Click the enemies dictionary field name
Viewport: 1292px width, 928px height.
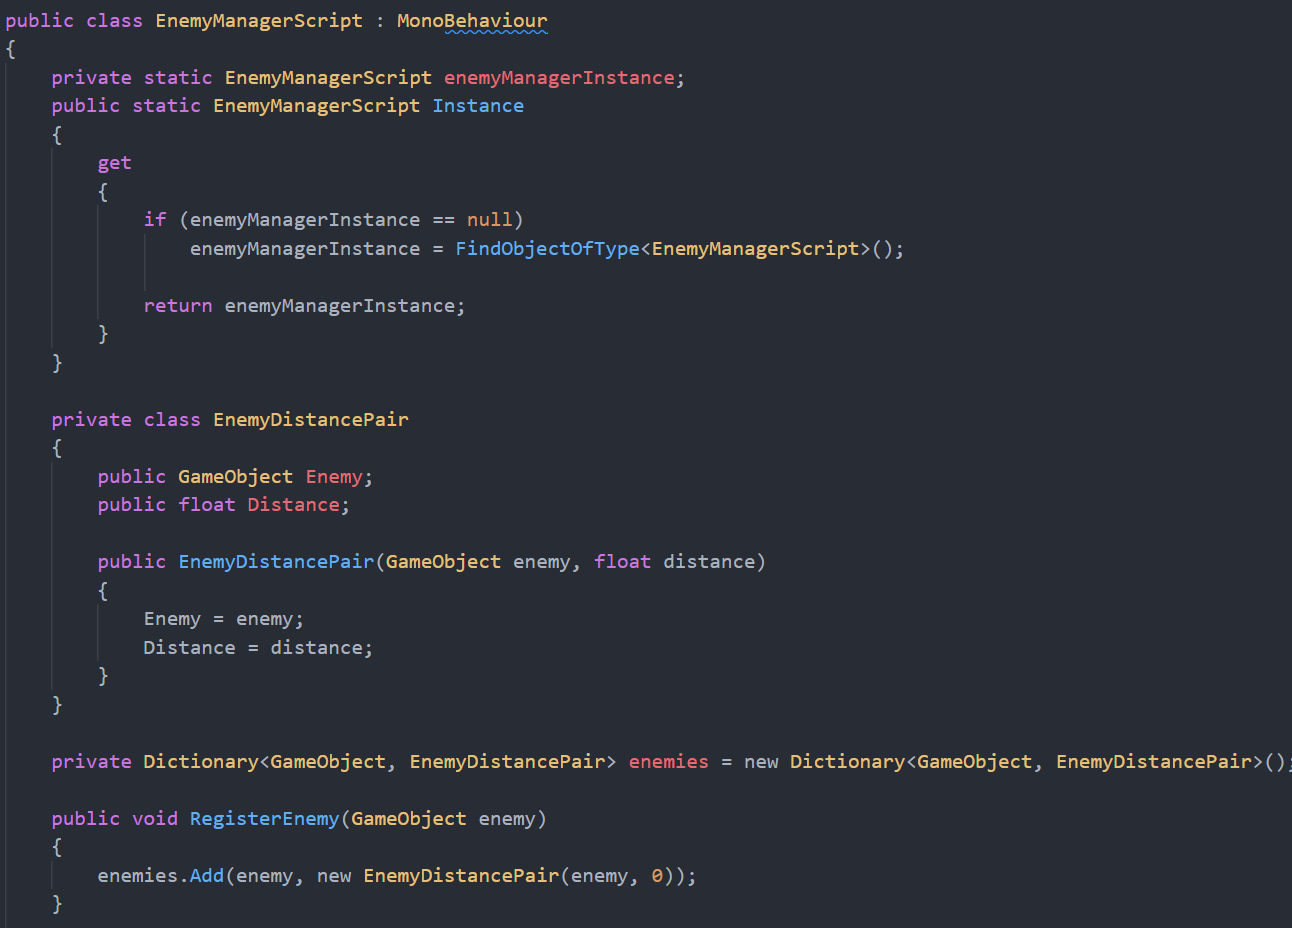coord(668,762)
